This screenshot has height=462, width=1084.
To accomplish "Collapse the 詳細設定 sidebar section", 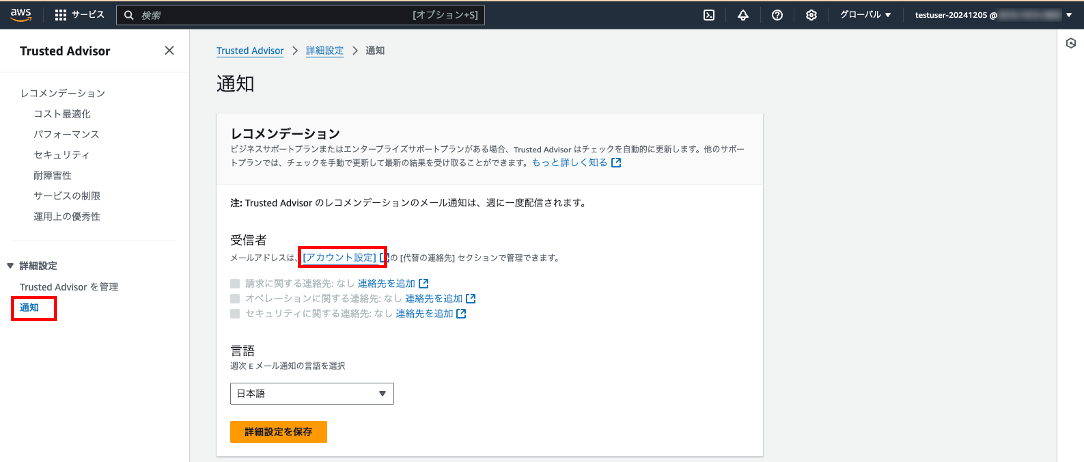I will (10, 266).
